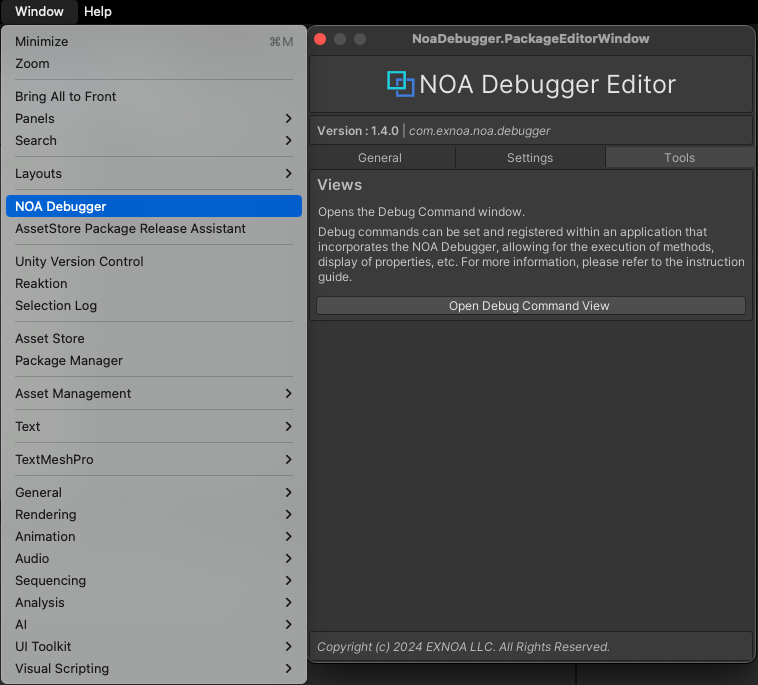This screenshot has width=758, height=685.
Task: Expand the Animation submenu
Action: click(x=154, y=537)
